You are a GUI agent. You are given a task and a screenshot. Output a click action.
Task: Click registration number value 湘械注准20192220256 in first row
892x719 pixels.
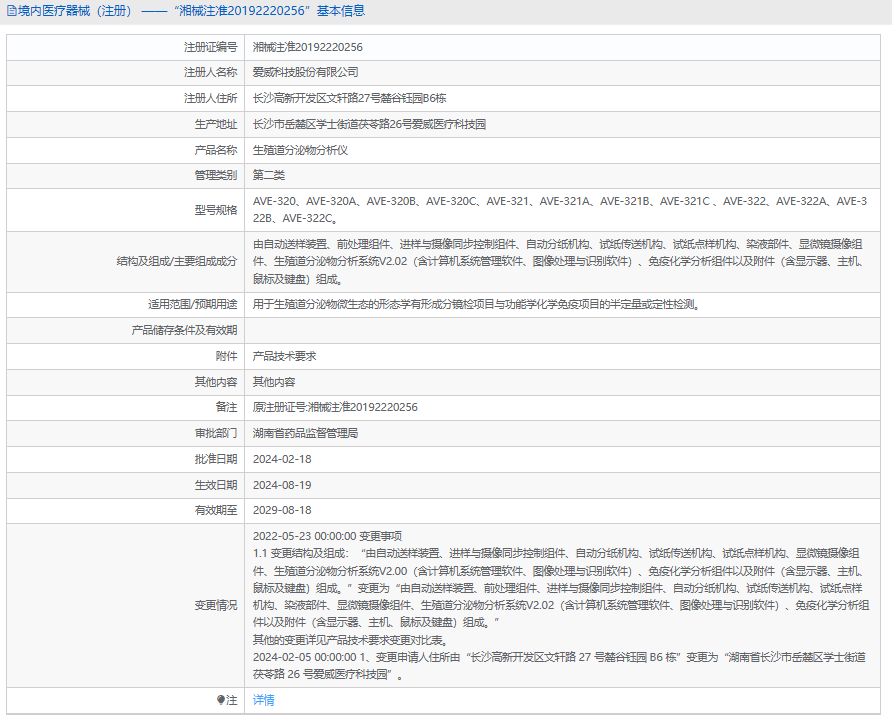click(307, 47)
